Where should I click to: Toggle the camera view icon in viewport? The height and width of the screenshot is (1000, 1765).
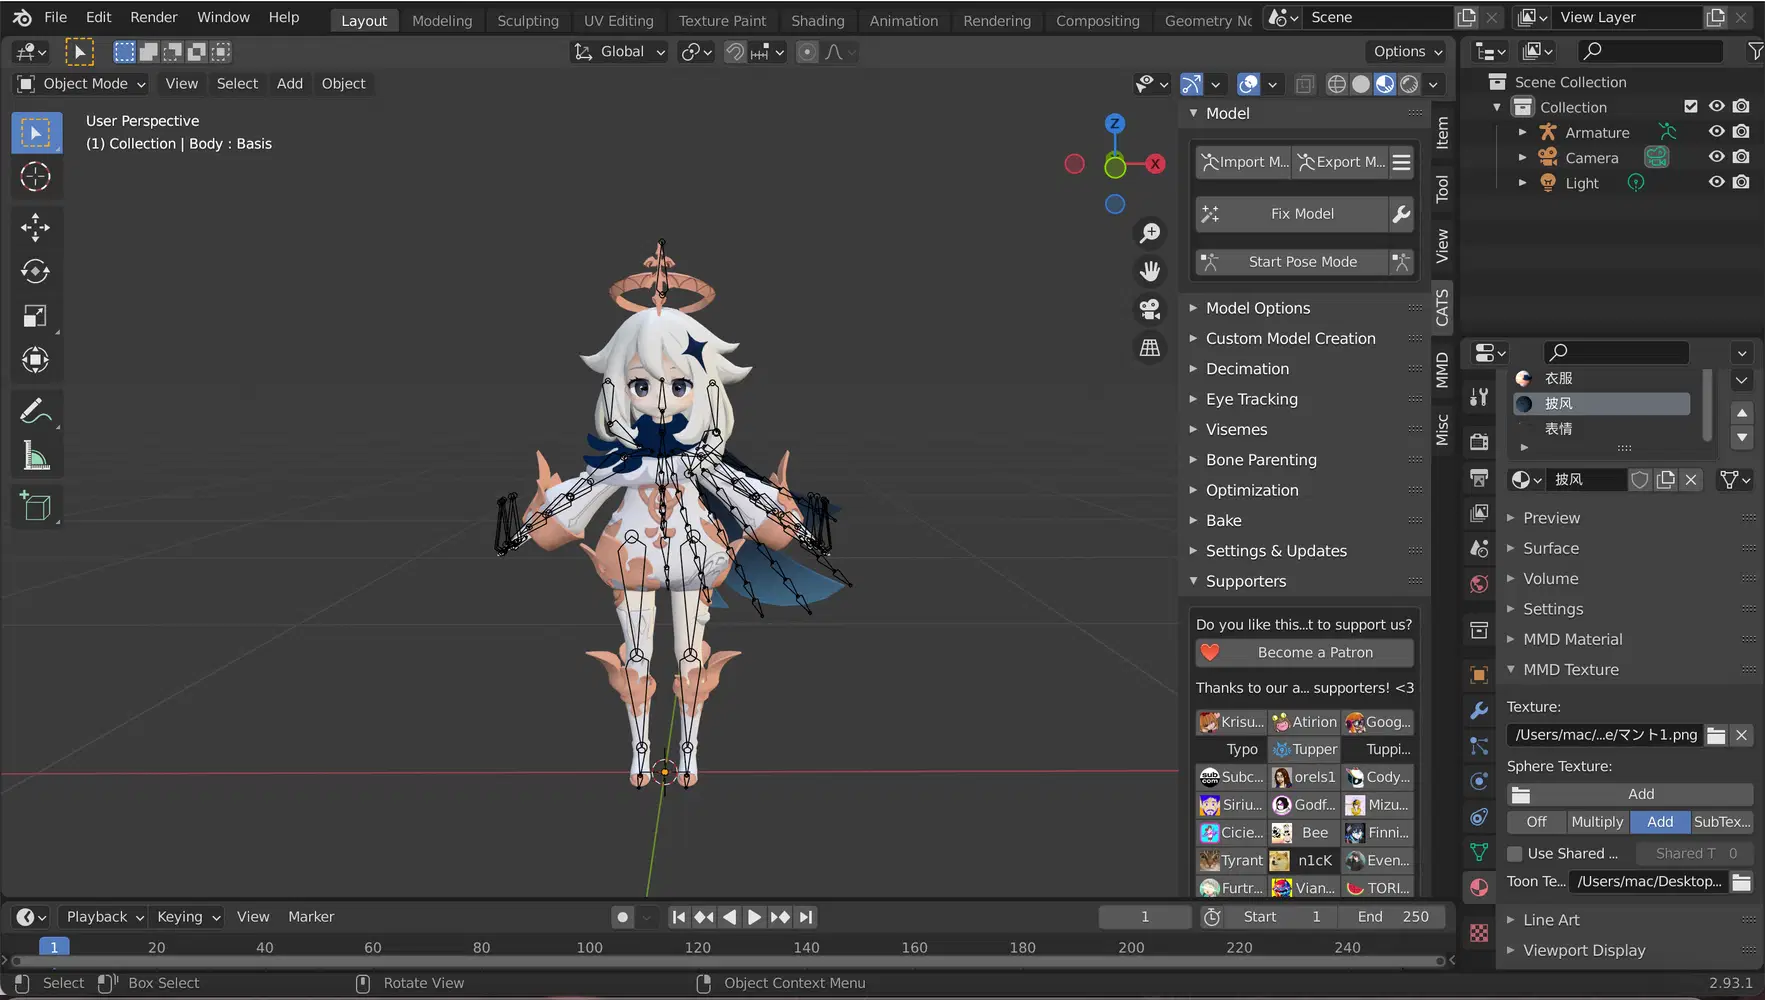(x=1150, y=309)
